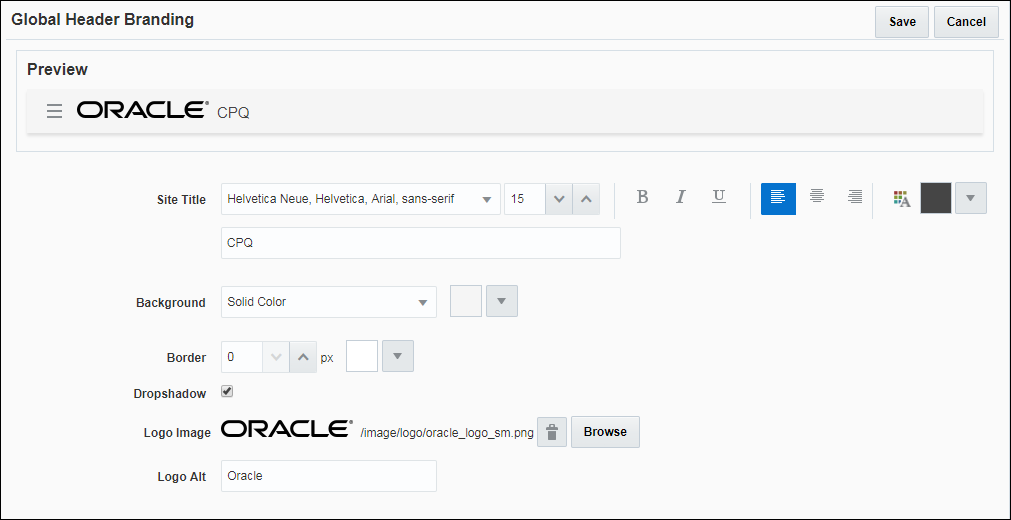Open the Site Title text color dropdown arrow
Screen dimensions: 1011x520
pyautogui.click(x=970, y=198)
